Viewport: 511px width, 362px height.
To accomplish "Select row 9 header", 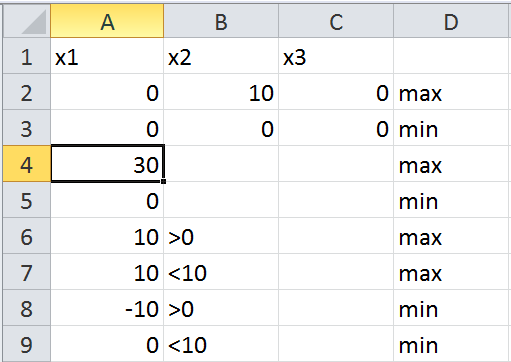I will tap(27, 344).
